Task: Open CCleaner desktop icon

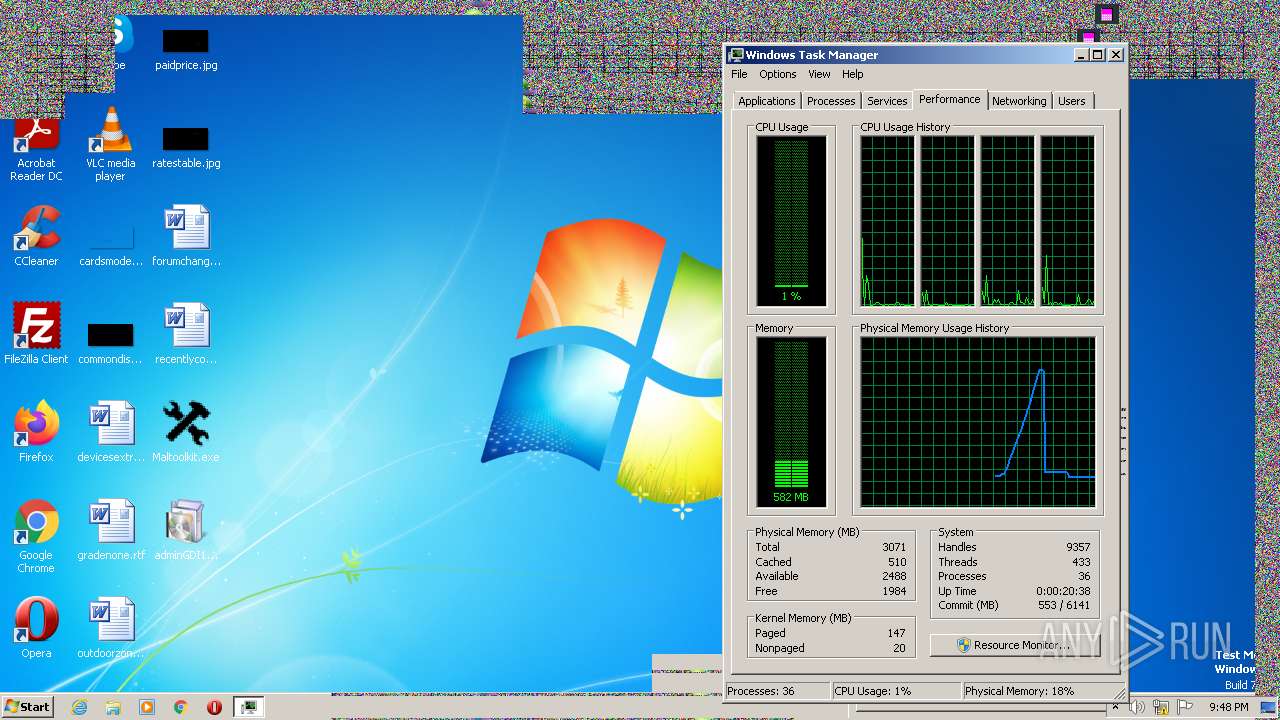Action: 36,237
